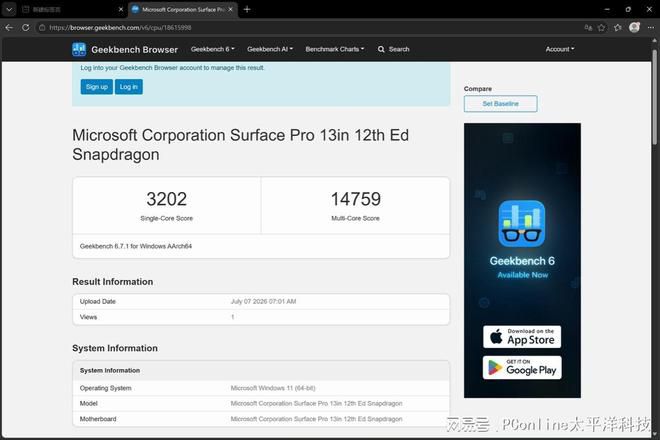The height and width of the screenshot is (440, 660).
Task: Open the favorites list icon
Action: click(x=617, y=27)
